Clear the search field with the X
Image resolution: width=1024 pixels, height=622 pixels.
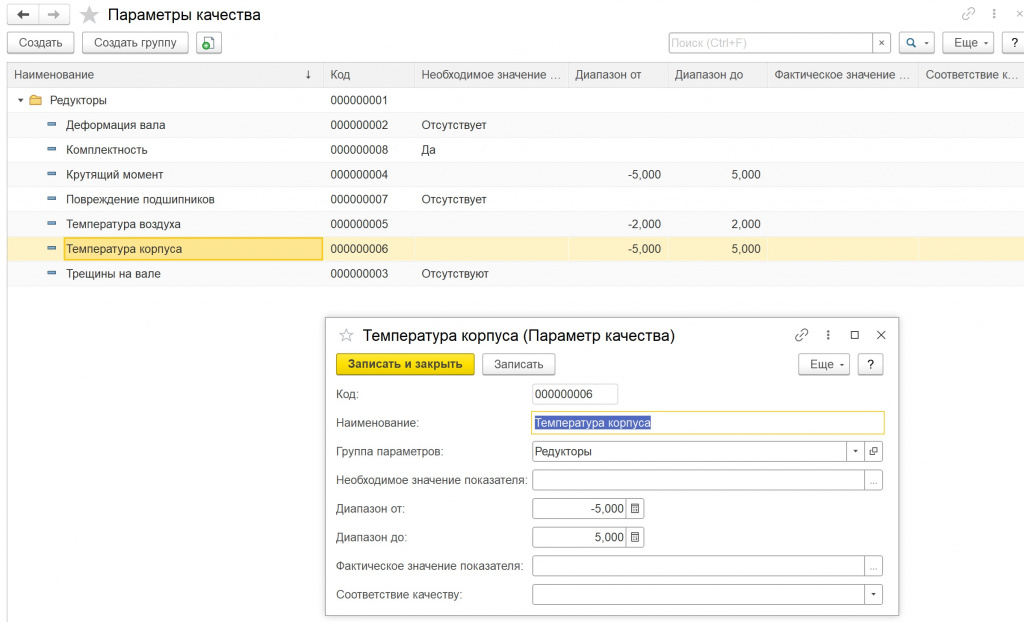(x=882, y=43)
